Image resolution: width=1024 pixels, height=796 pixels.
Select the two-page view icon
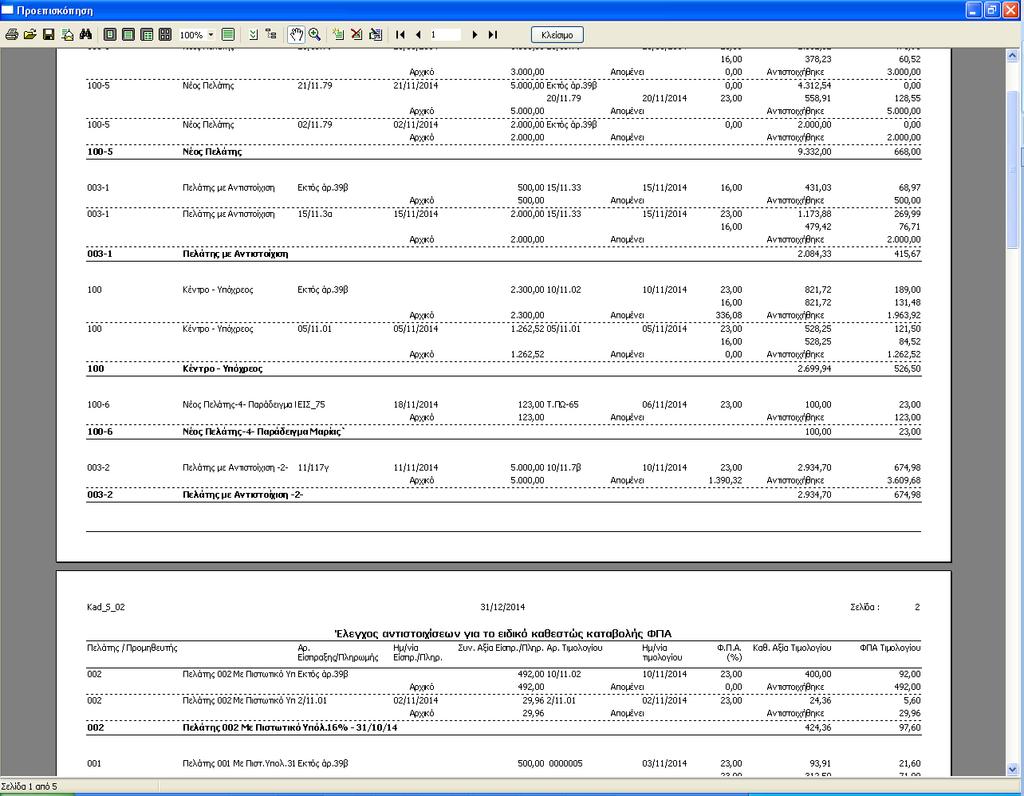tap(147, 35)
